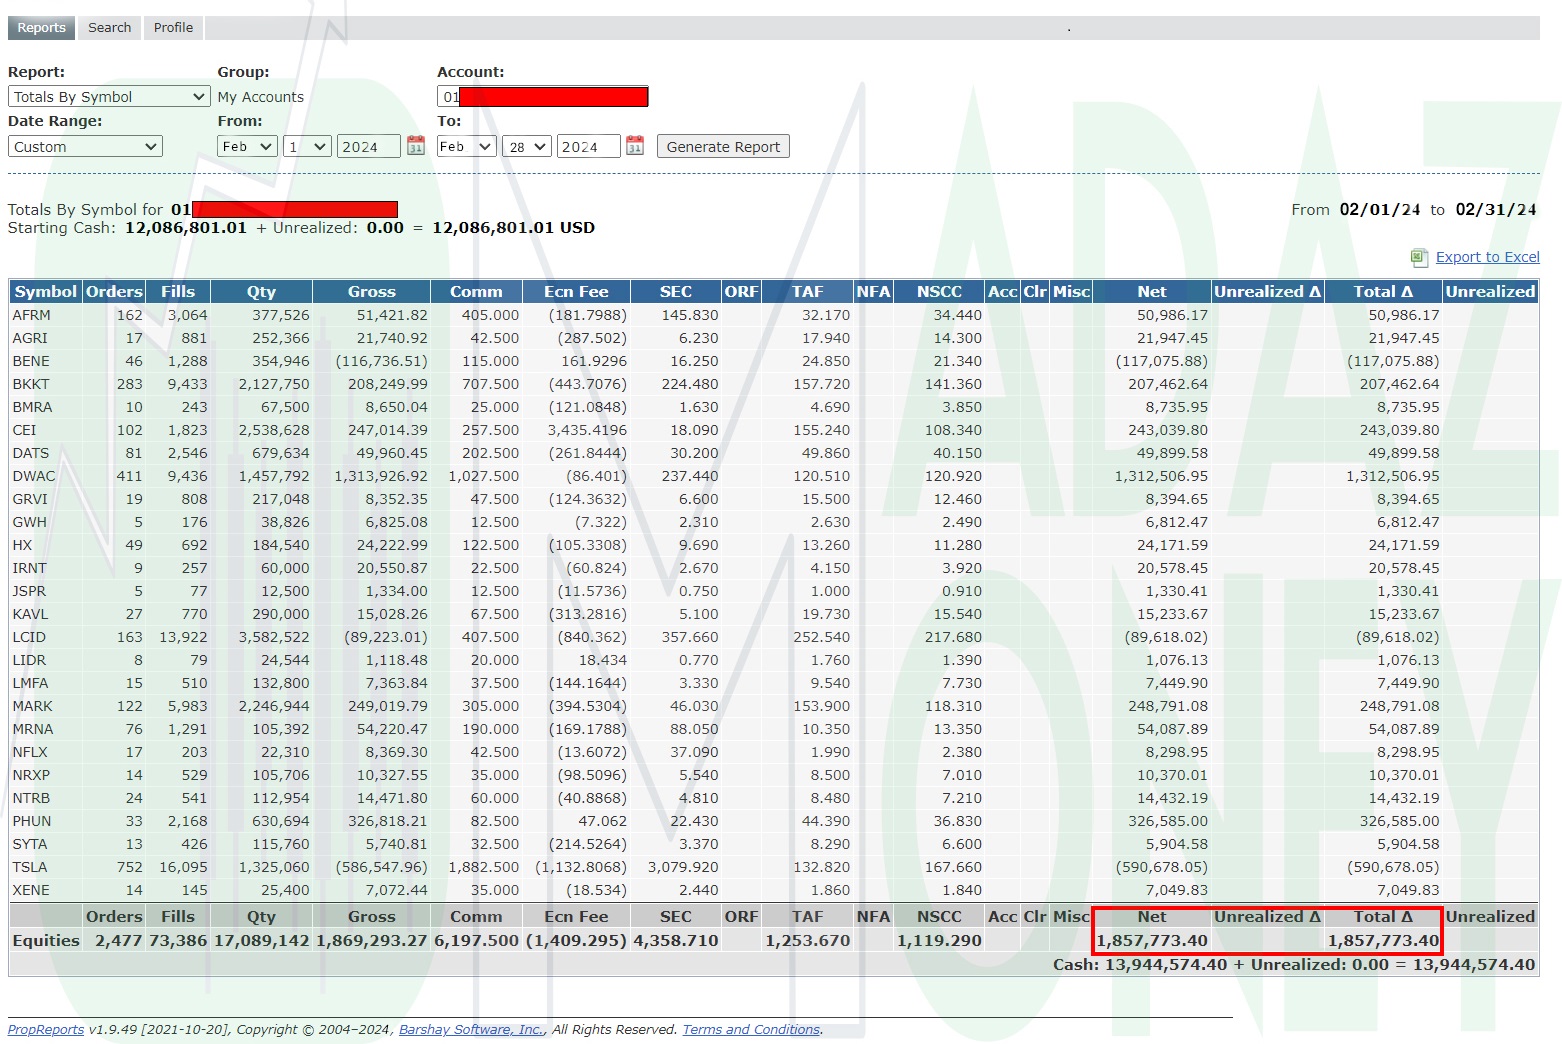Sort table by the Symbol column header
This screenshot has width=1562, height=1044.
coord(45,292)
